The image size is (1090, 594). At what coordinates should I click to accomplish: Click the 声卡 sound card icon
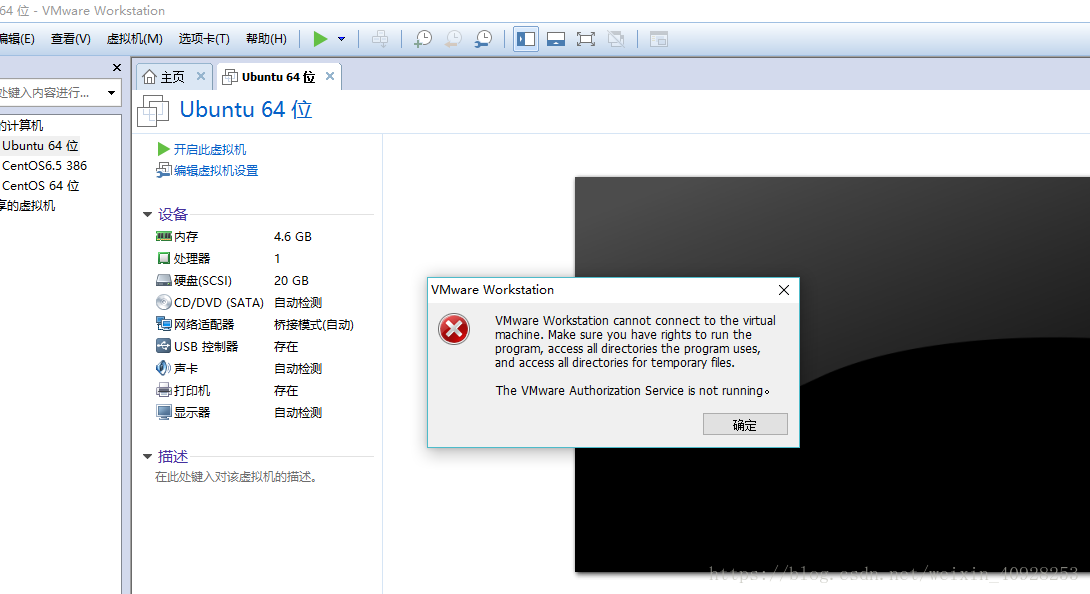pos(163,368)
